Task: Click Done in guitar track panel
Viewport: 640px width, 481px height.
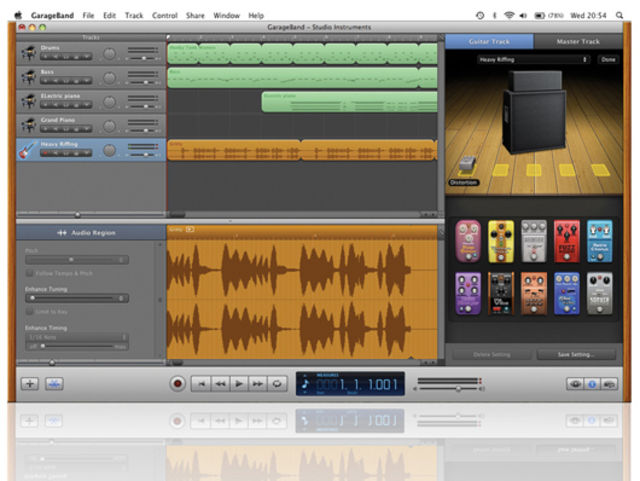Action: pyautogui.click(x=608, y=60)
